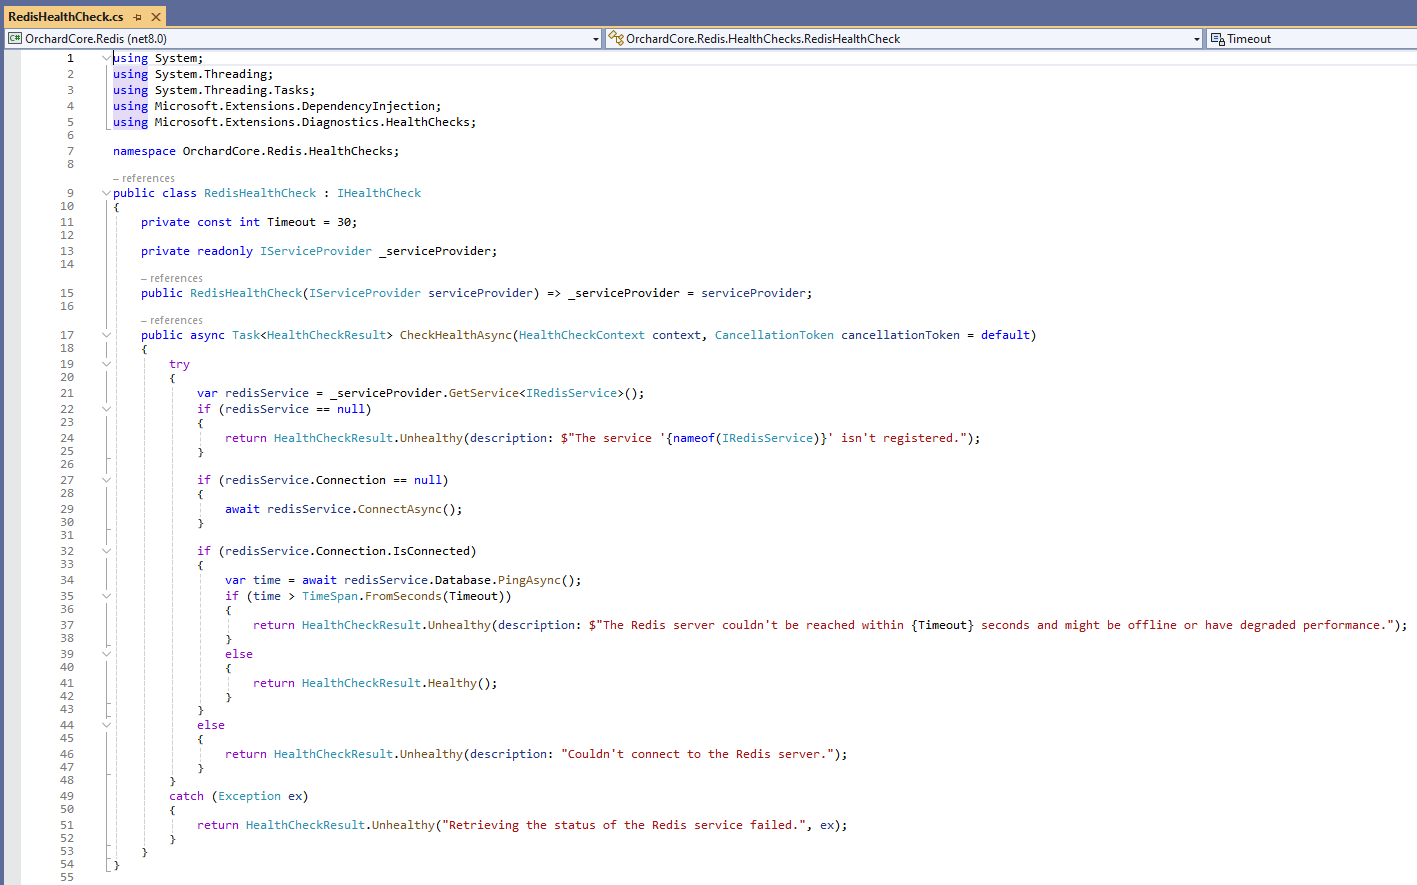Open the OrchardCore.Redis (net8.0) project dropdown

tap(596, 39)
